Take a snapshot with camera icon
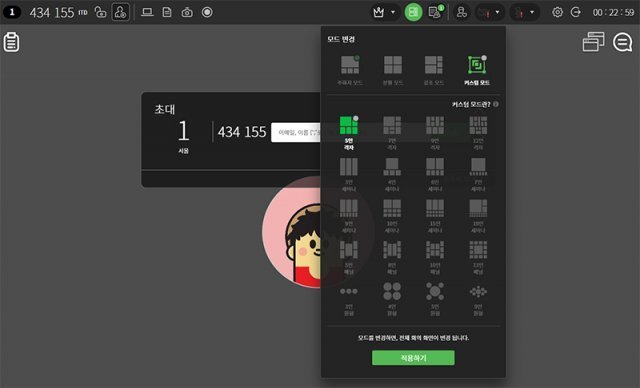 (187, 12)
